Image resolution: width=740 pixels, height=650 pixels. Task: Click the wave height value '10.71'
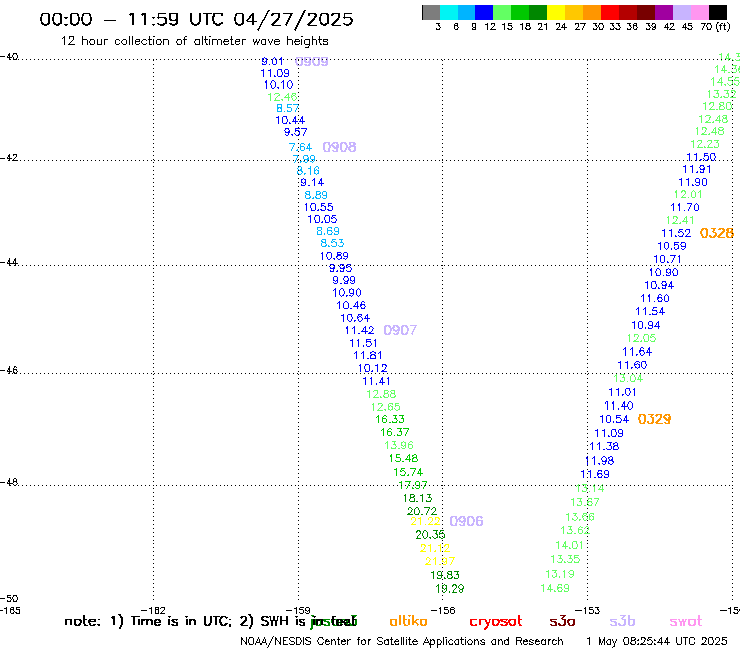[667, 259]
